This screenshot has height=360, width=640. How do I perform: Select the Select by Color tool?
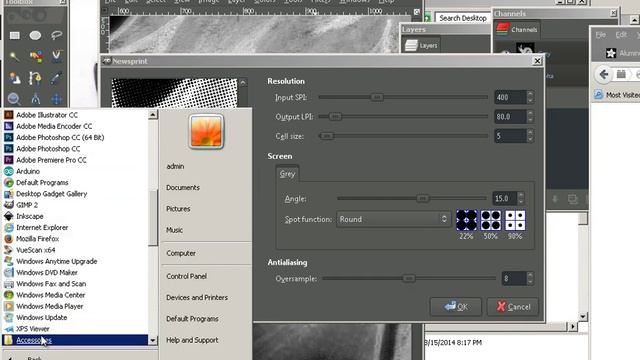click(x=36, y=56)
